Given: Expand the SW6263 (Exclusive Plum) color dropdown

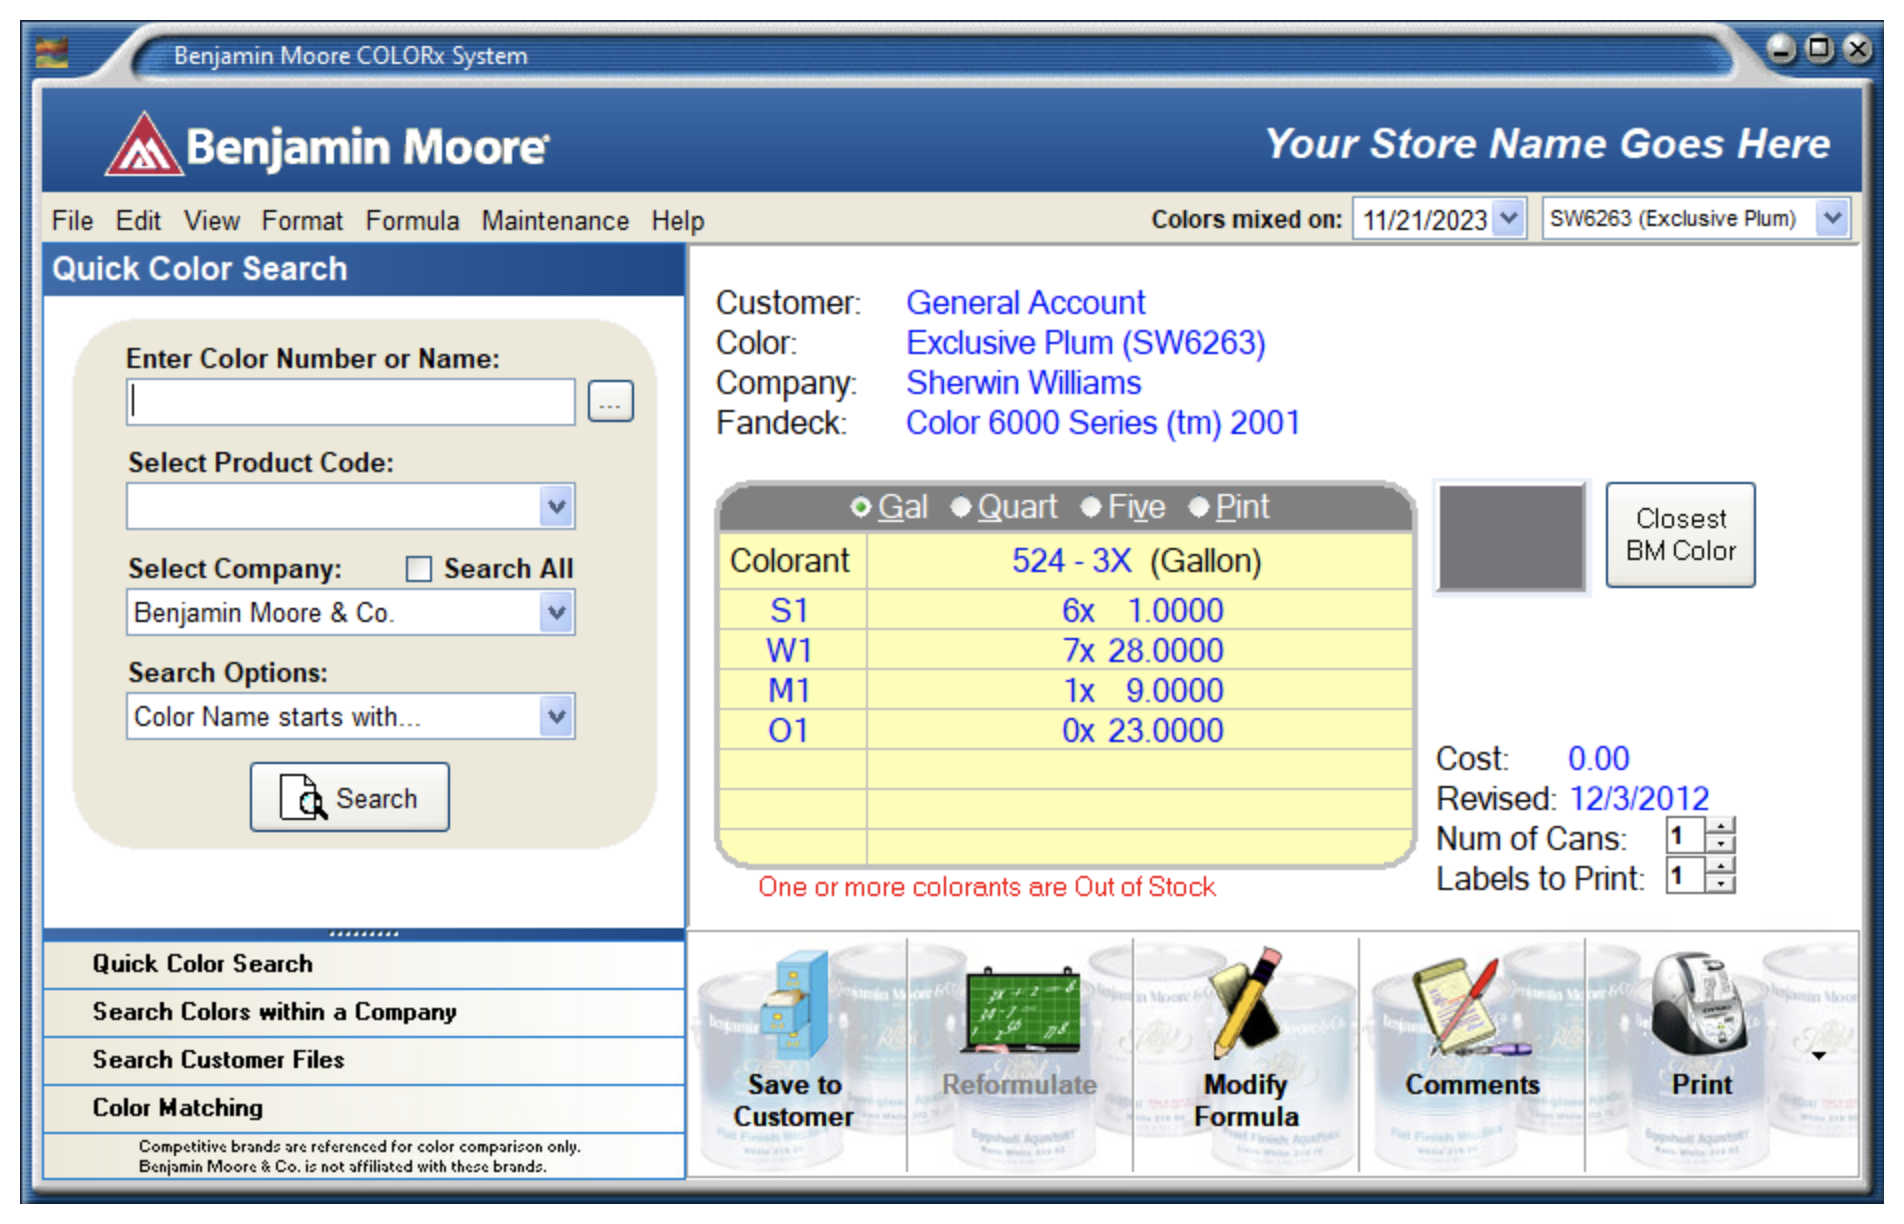Looking at the screenshot, I should tap(1832, 218).
